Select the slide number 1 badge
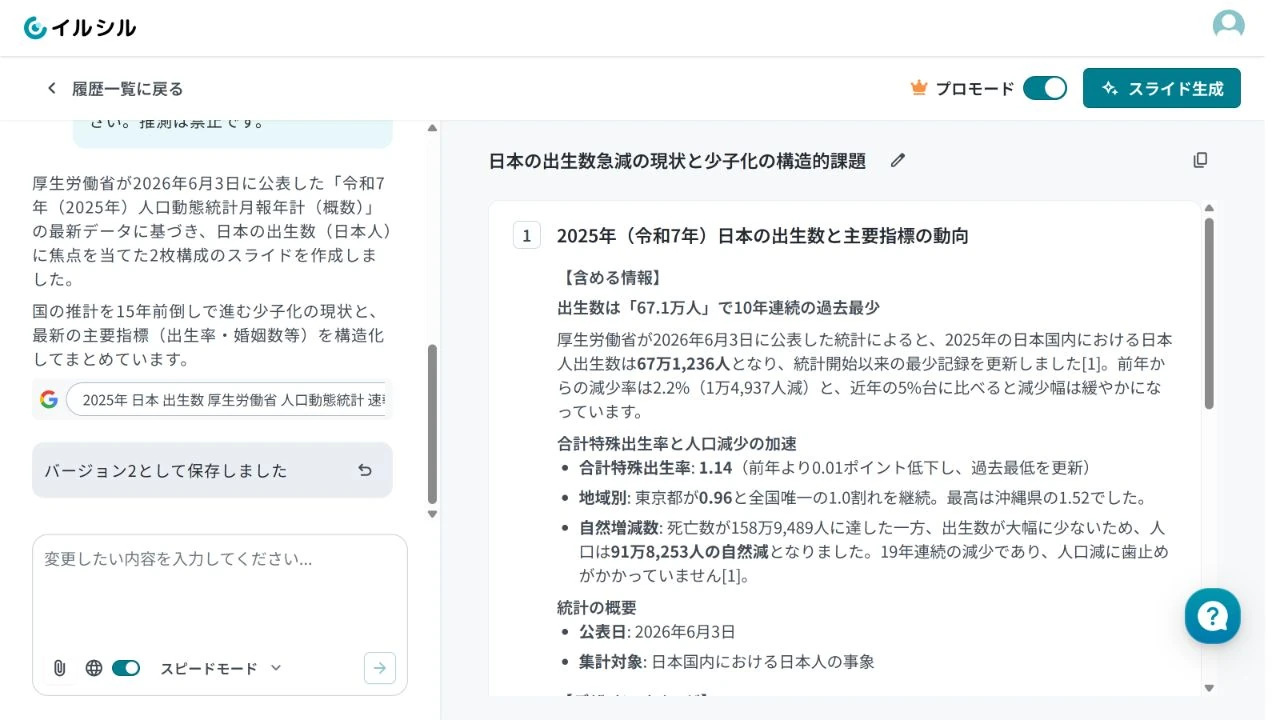The width and height of the screenshot is (1280, 720). coord(527,236)
